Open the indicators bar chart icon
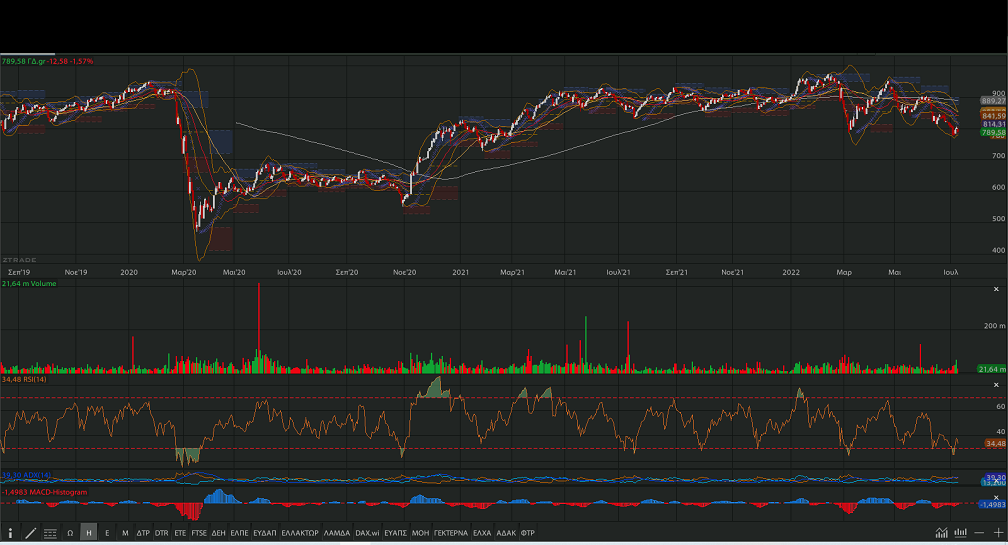 point(961,533)
